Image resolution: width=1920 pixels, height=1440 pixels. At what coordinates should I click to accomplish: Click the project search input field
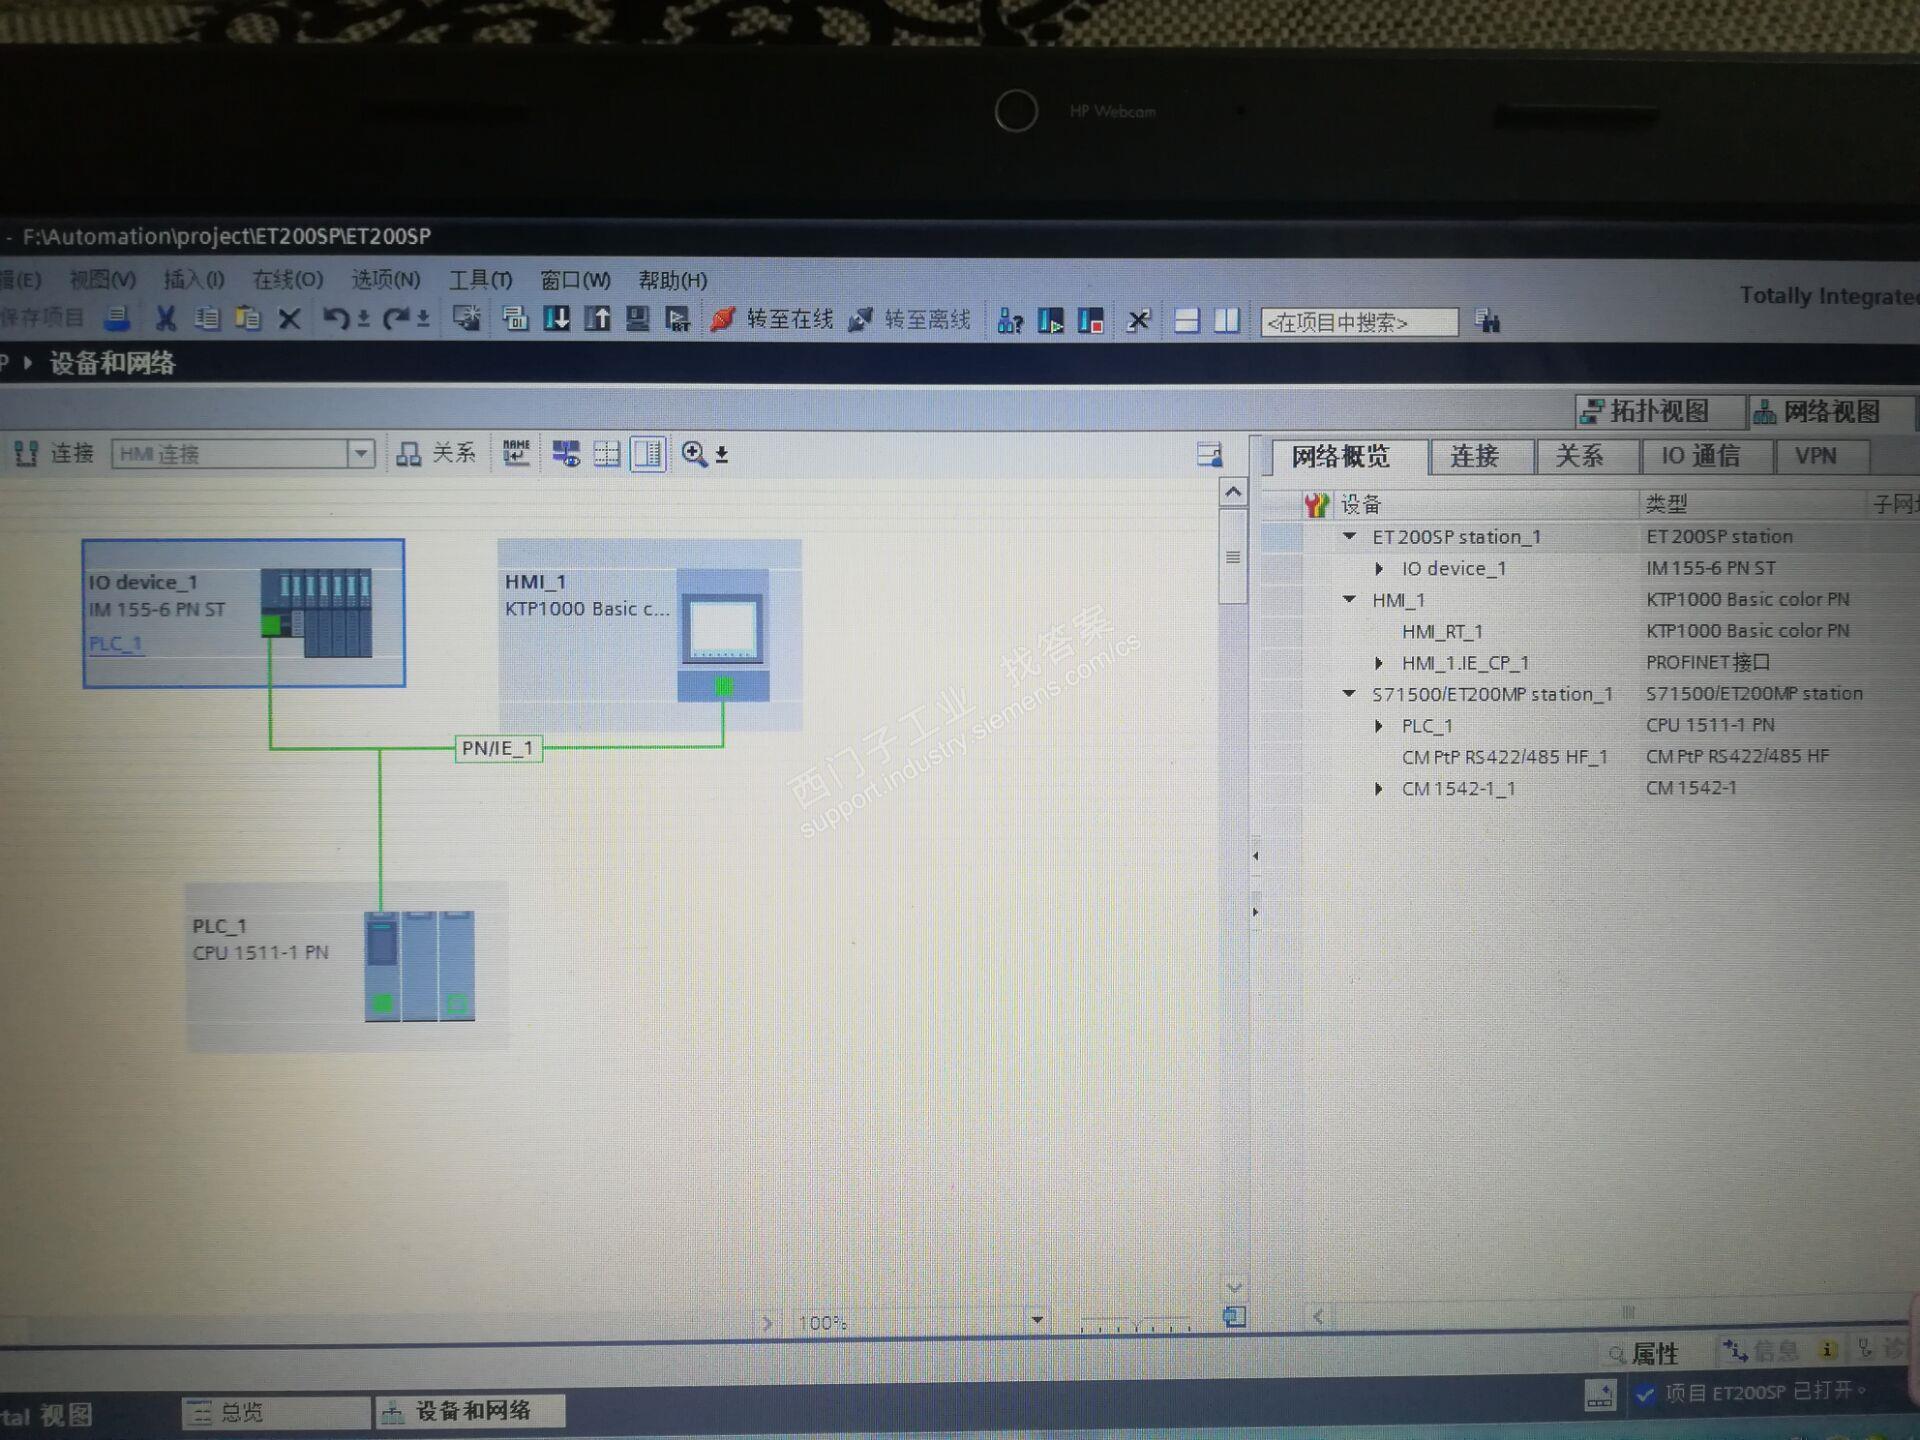(x=1358, y=322)
